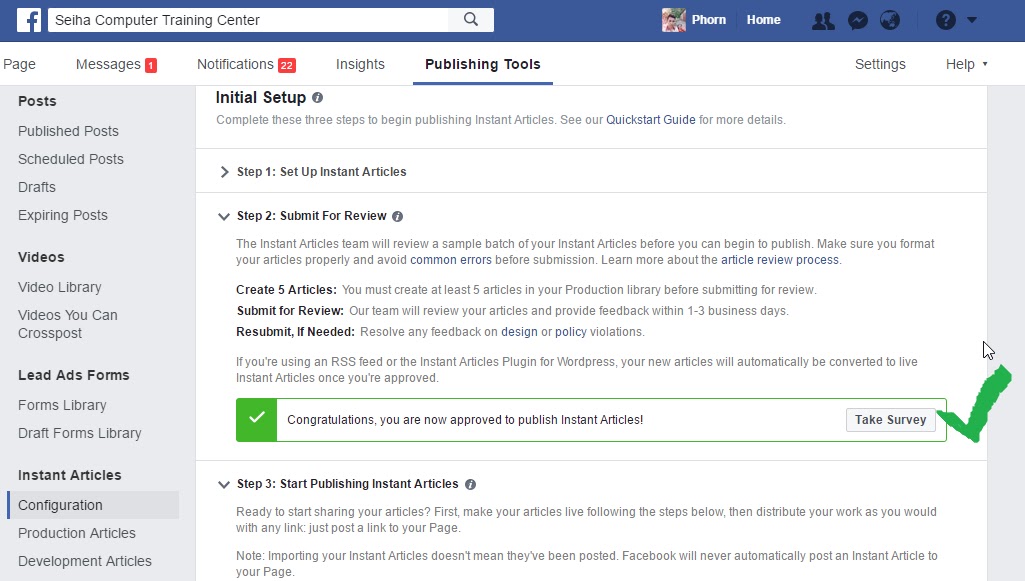1025x581 pixels.
Task: Click the Congratulations approval message text
Action: 465,420
